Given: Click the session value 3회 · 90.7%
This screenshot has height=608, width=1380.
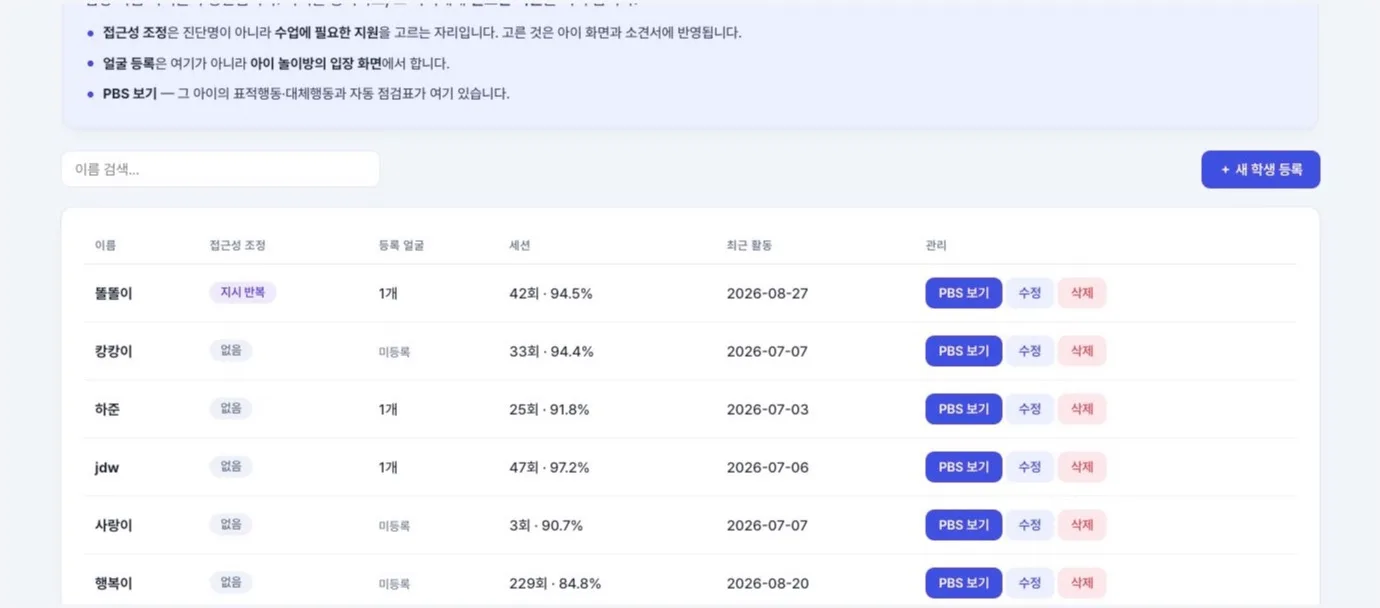Looking at the screenshot, I should tap(546, 525).
